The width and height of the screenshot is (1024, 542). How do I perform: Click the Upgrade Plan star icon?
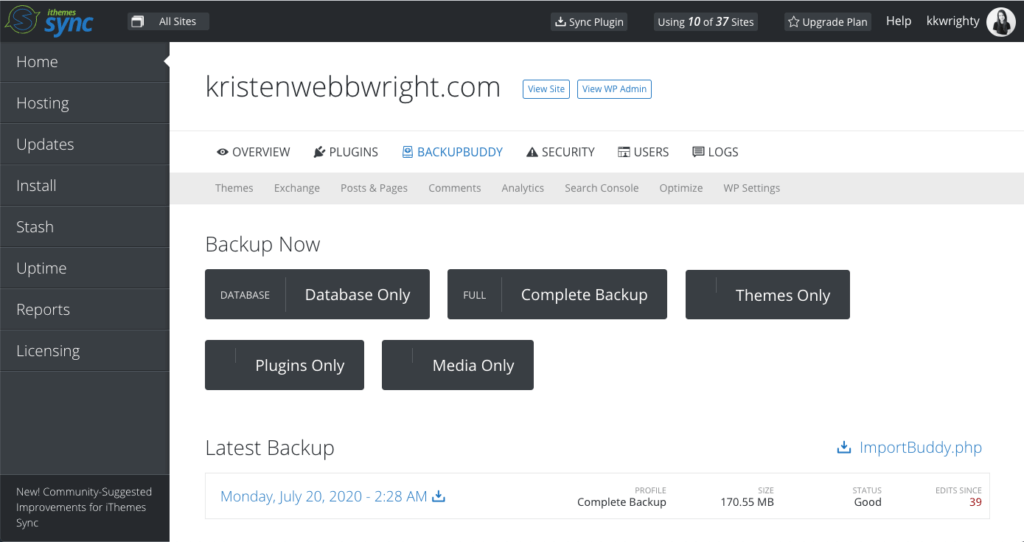point(793,22)
